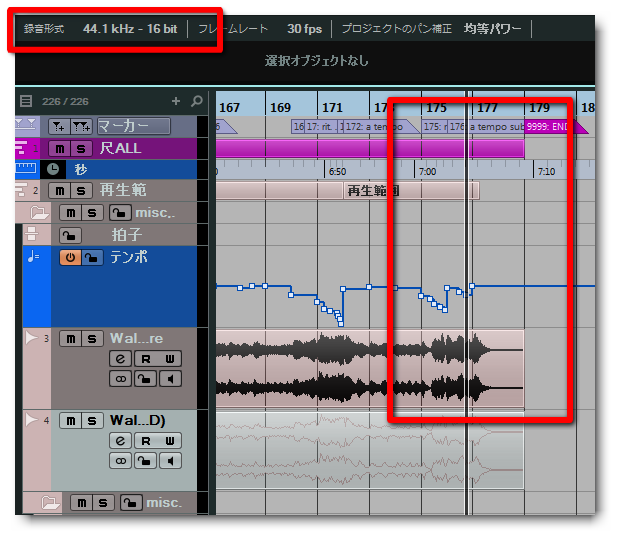Solo the bottom misc. folder track
The height and width of the screenshot is (542, 622).
(103, 503)
